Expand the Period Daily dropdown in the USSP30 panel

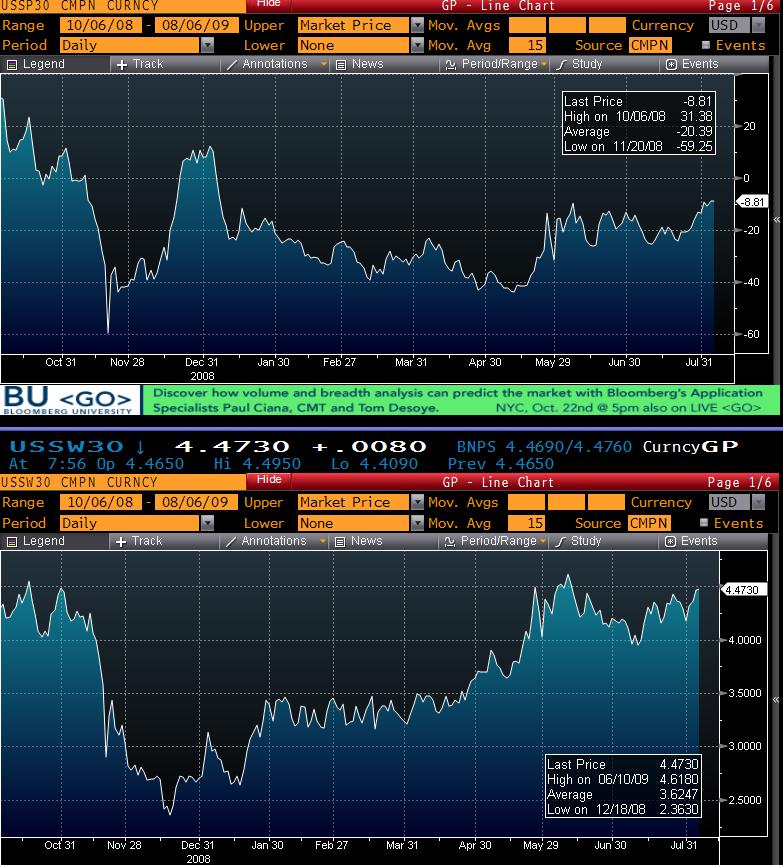point(207,45)
